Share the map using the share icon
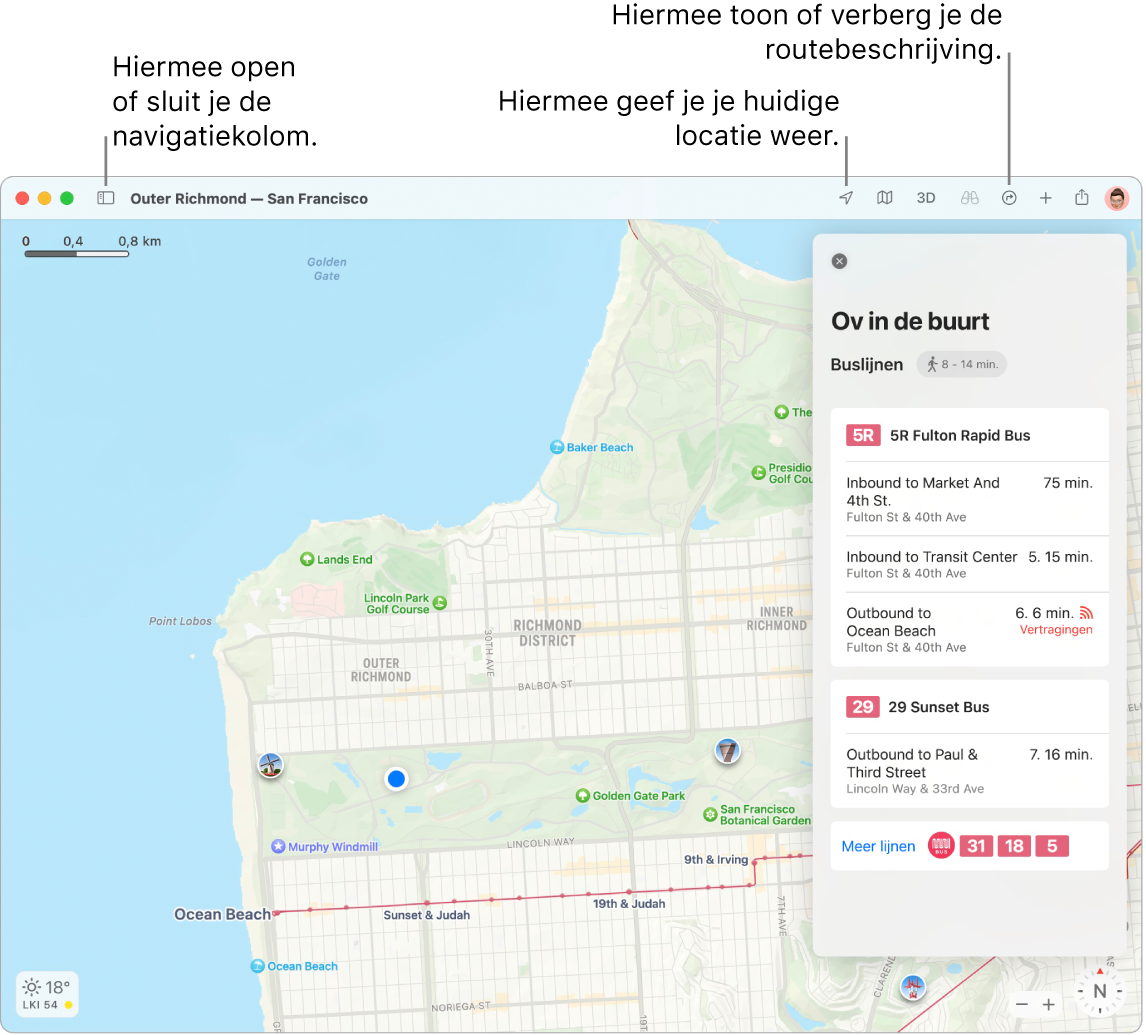1146x1035 pixels. tap(1081, 198)
